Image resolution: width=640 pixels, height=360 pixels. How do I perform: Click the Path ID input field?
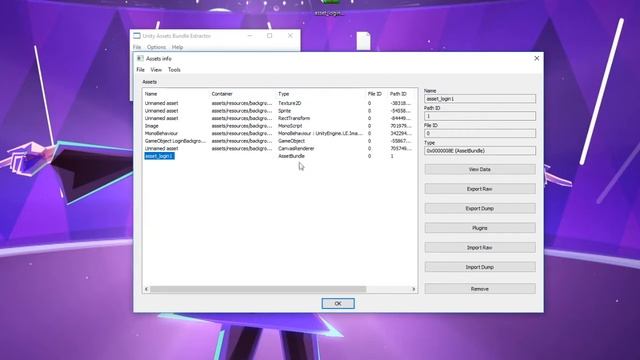coord(480,116)
